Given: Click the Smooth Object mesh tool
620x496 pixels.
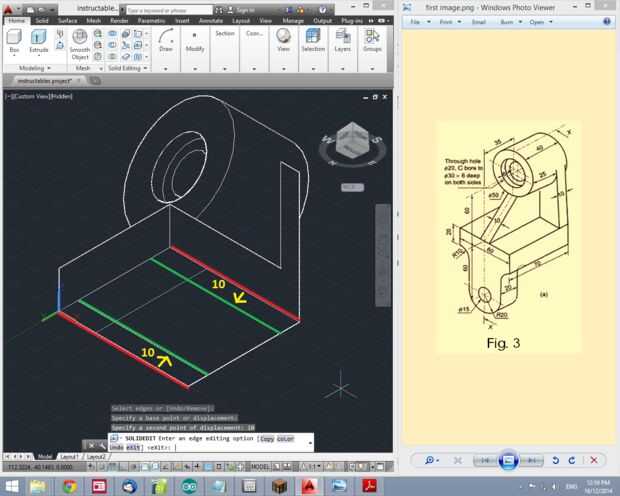Looking at the screenshot, I should (x=79, y=44).
